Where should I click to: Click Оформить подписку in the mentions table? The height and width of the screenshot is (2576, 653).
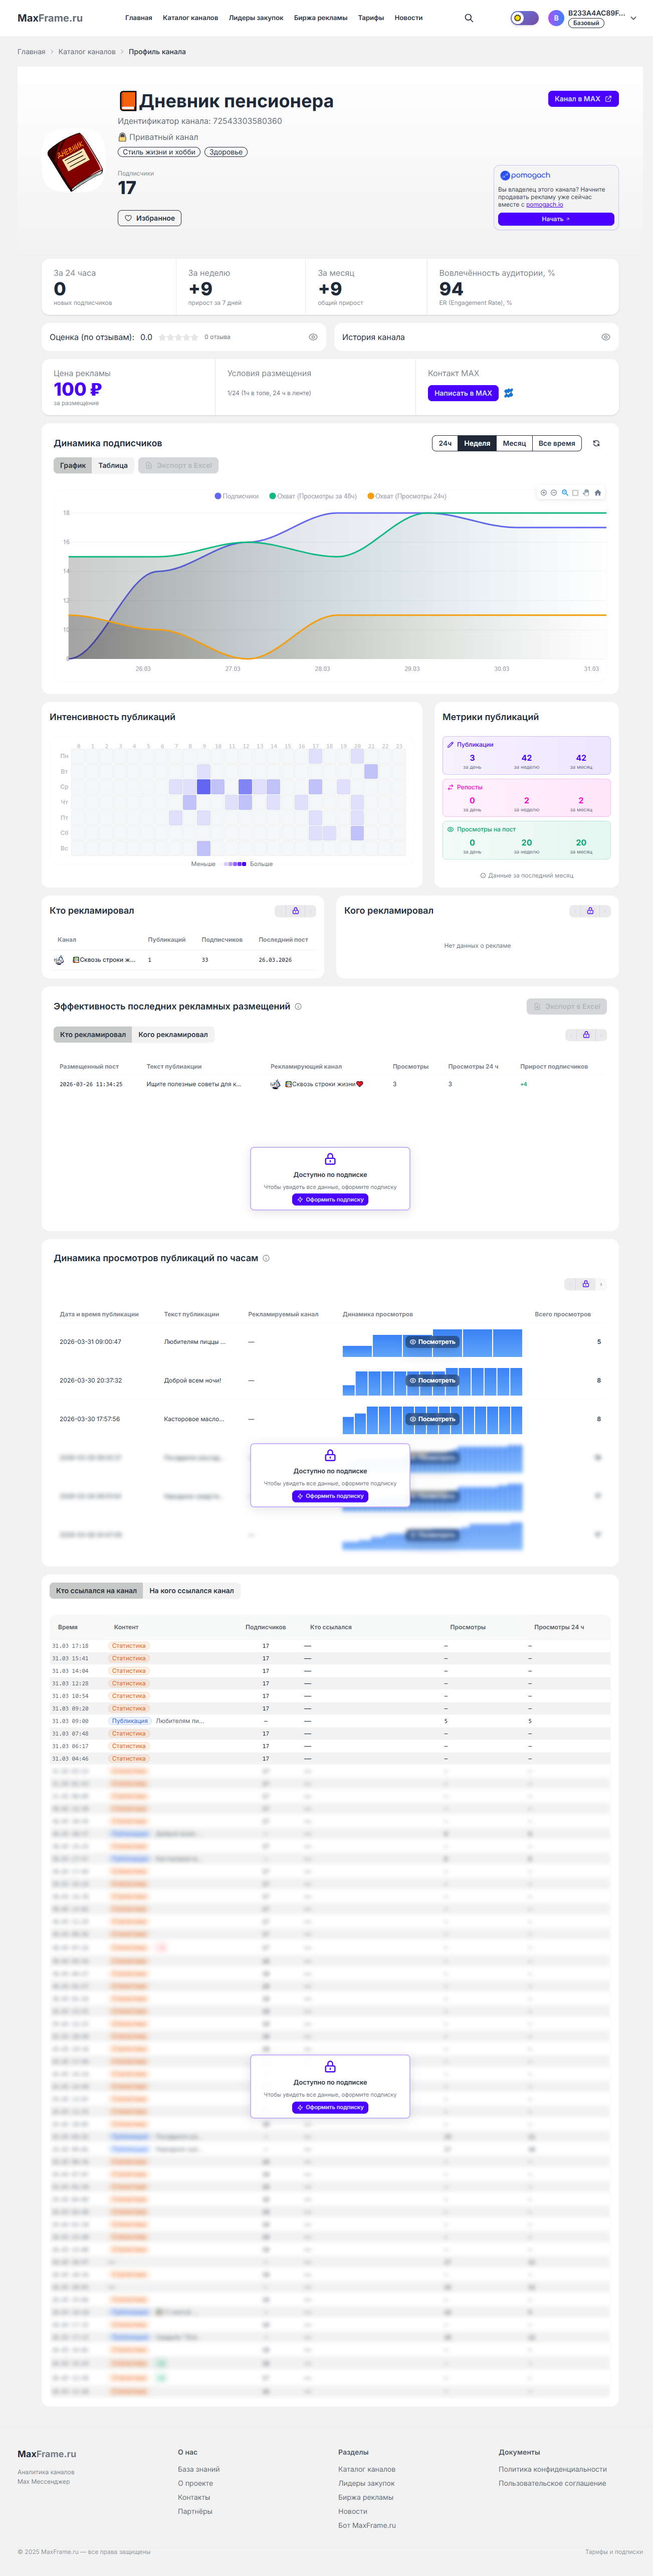(x=330, y=2108)
